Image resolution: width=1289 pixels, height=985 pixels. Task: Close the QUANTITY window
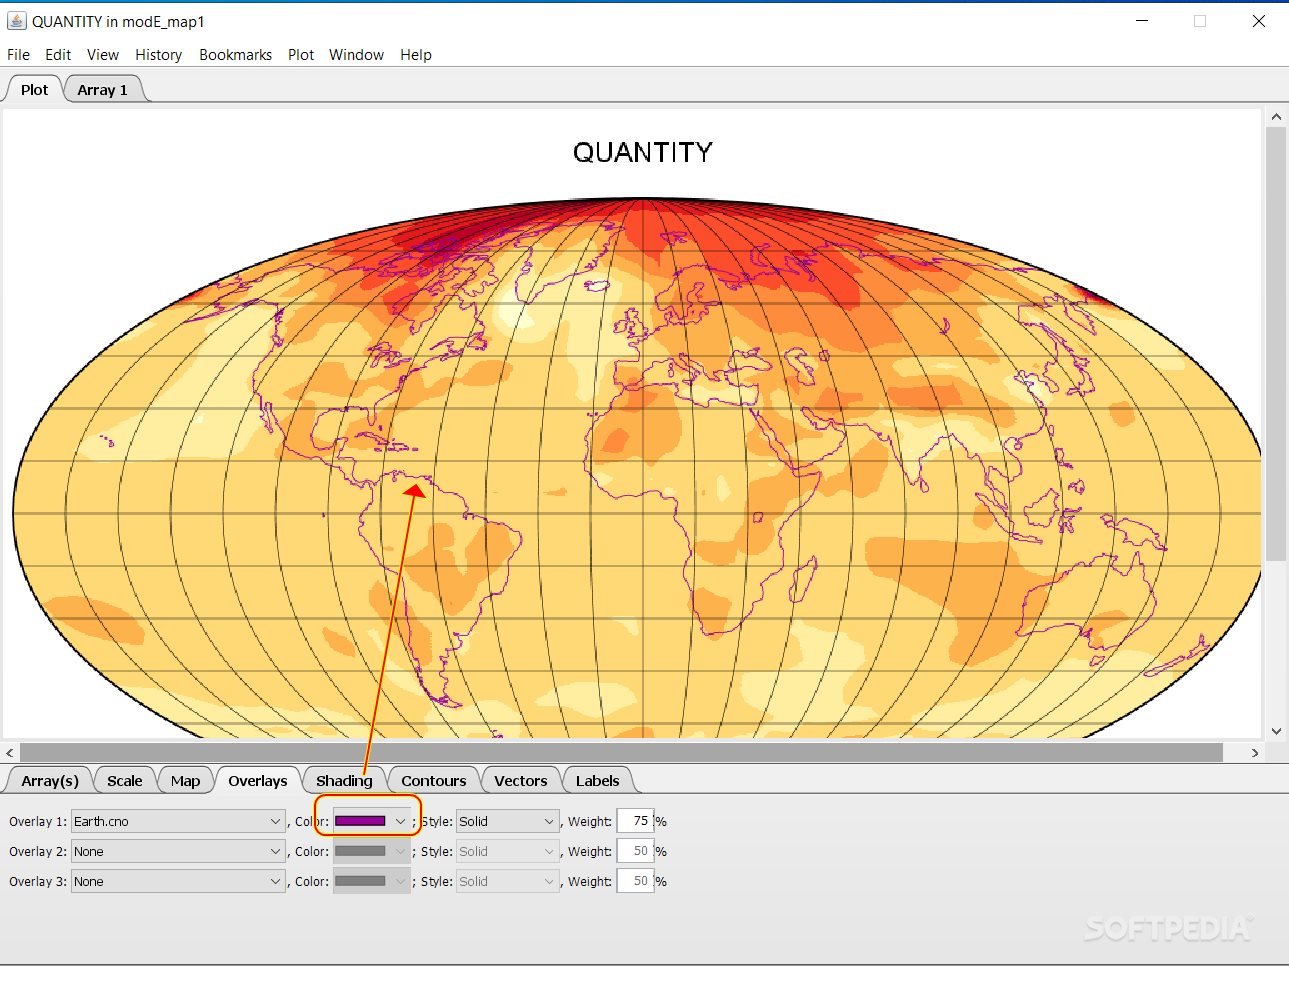(x=1259, y=21)
